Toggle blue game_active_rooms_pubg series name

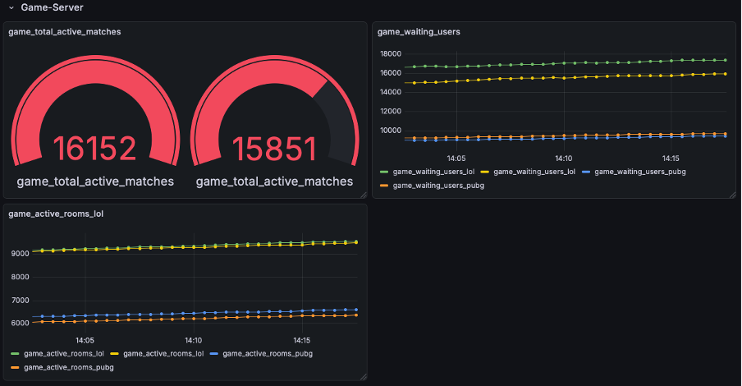[267, 354]
